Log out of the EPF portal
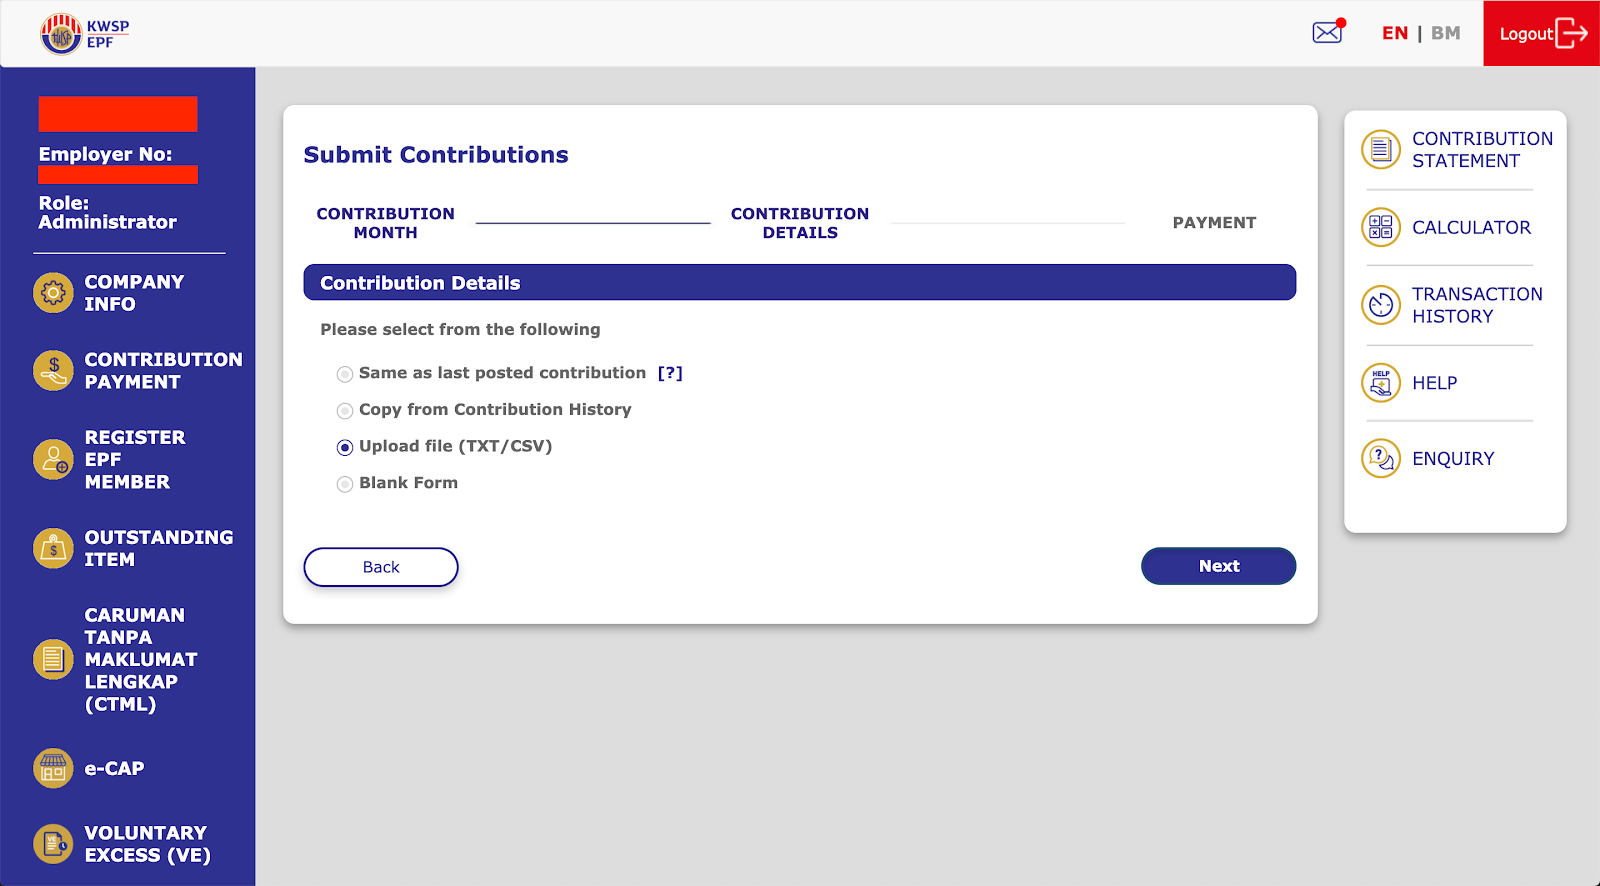Screen dimensions: 1600x886 click(x=1541, y=33)
